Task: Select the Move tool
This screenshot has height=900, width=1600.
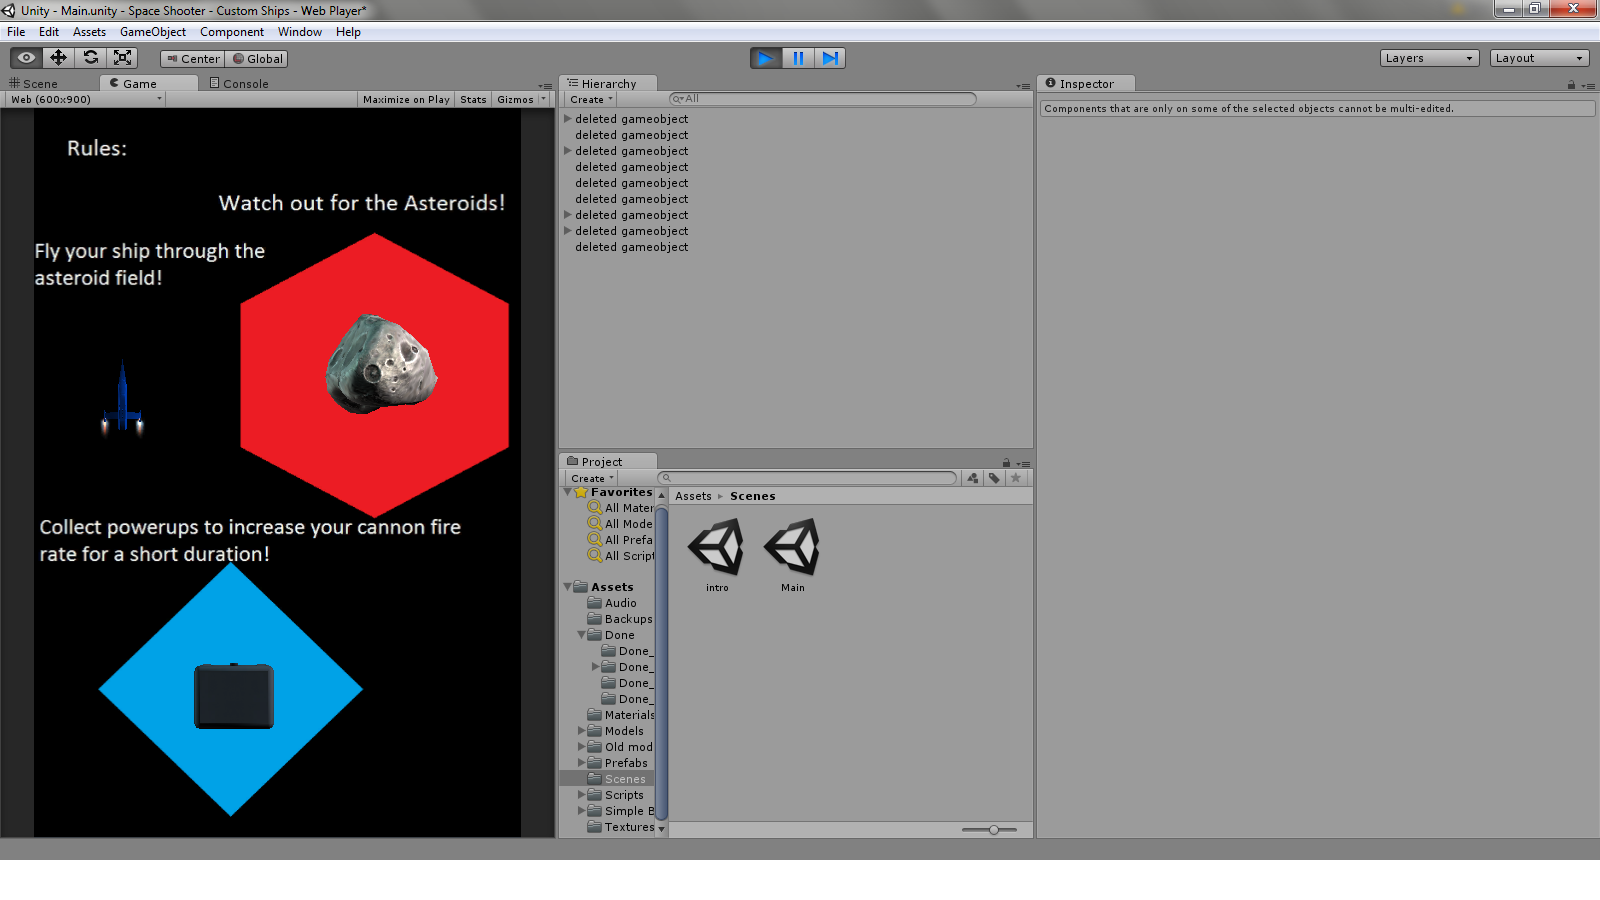Action: [58, 57]
